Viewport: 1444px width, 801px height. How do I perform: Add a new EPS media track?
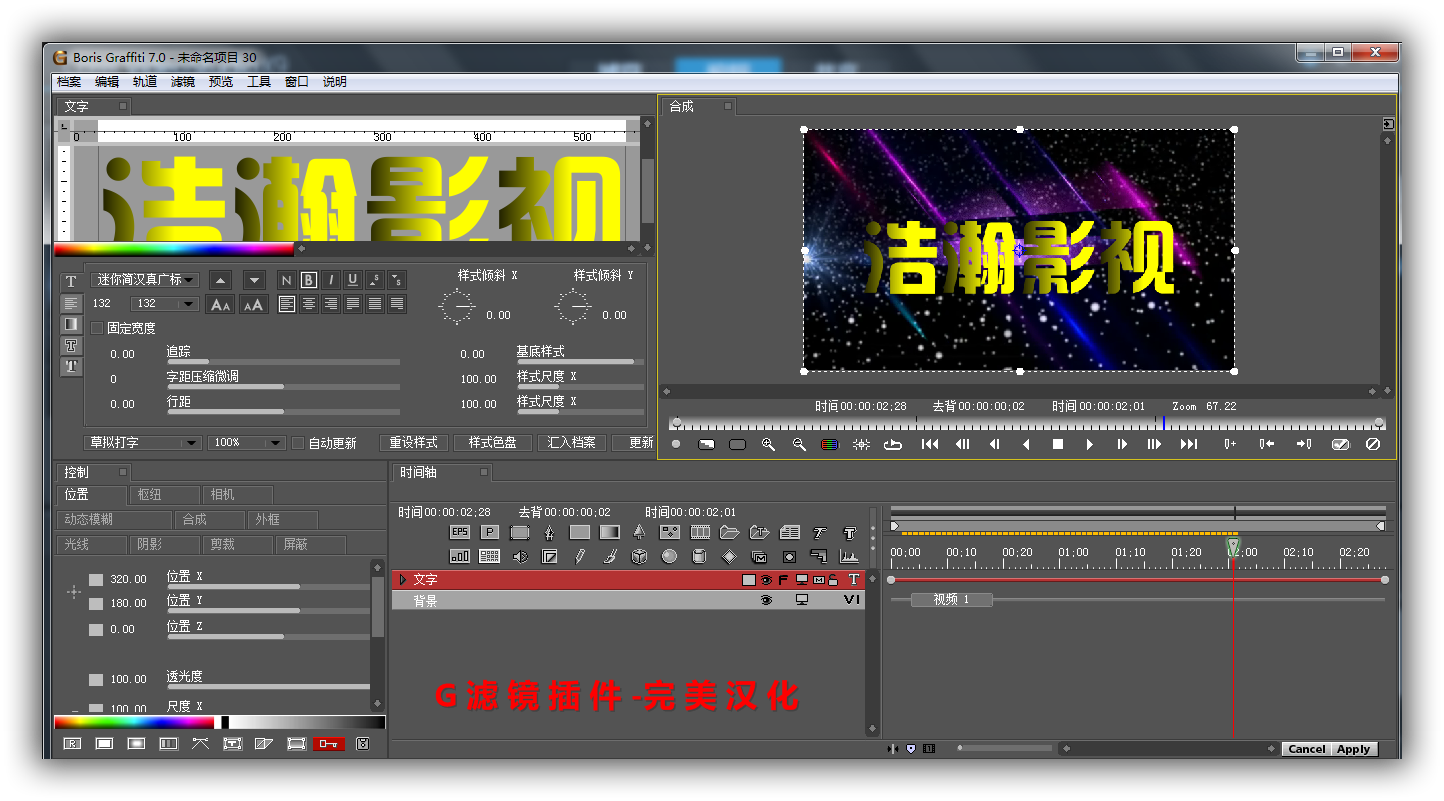pos(459,532)
